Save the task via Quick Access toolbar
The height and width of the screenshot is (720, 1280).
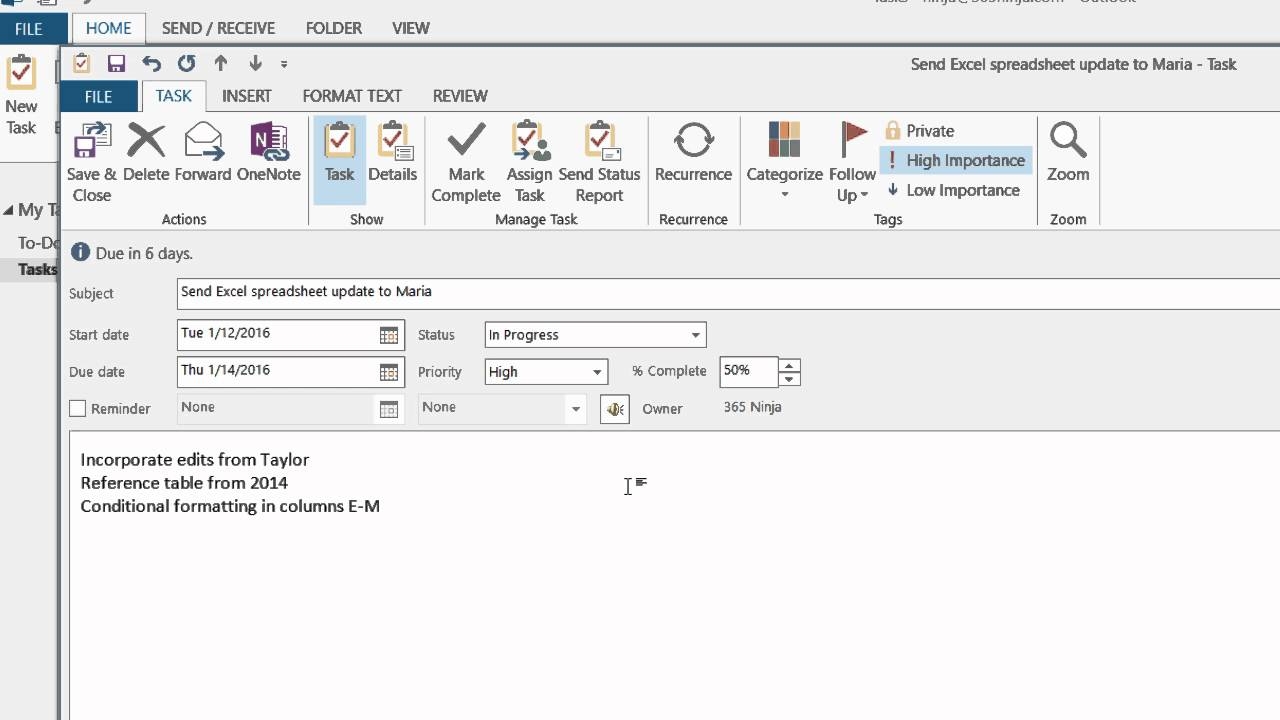pyautogui.click(x=116, y=63)
